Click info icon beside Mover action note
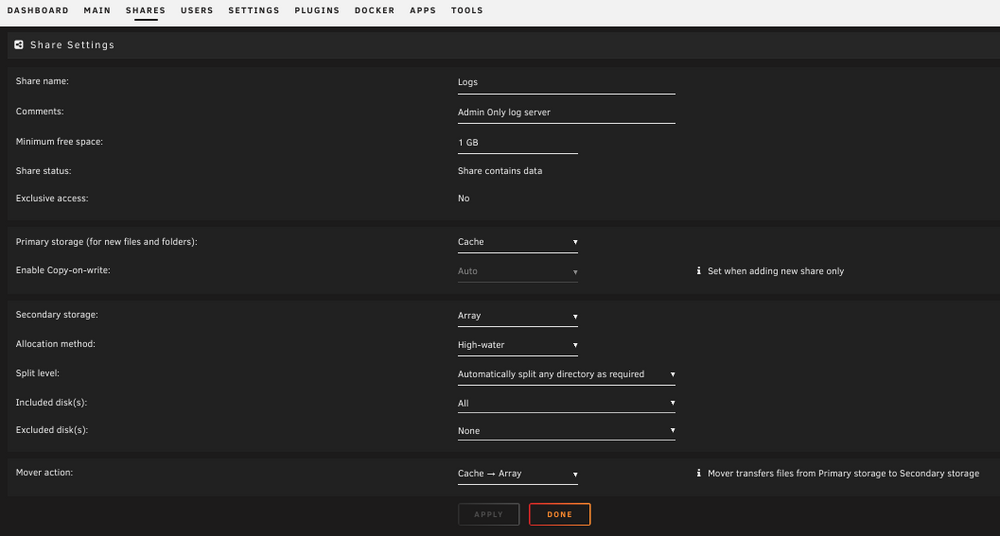Screen dimensions: 1000x536 pyautogui.click(x=698, y=473)
